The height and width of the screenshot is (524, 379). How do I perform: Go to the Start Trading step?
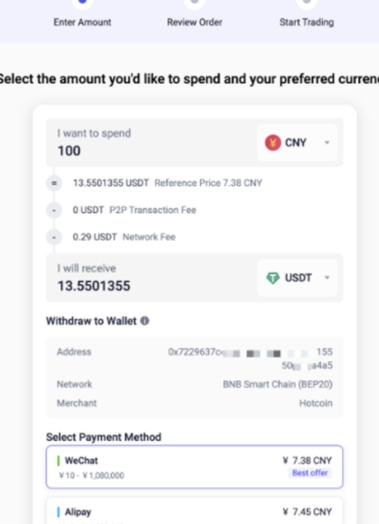pyautogui.click(x=306, y=22)
